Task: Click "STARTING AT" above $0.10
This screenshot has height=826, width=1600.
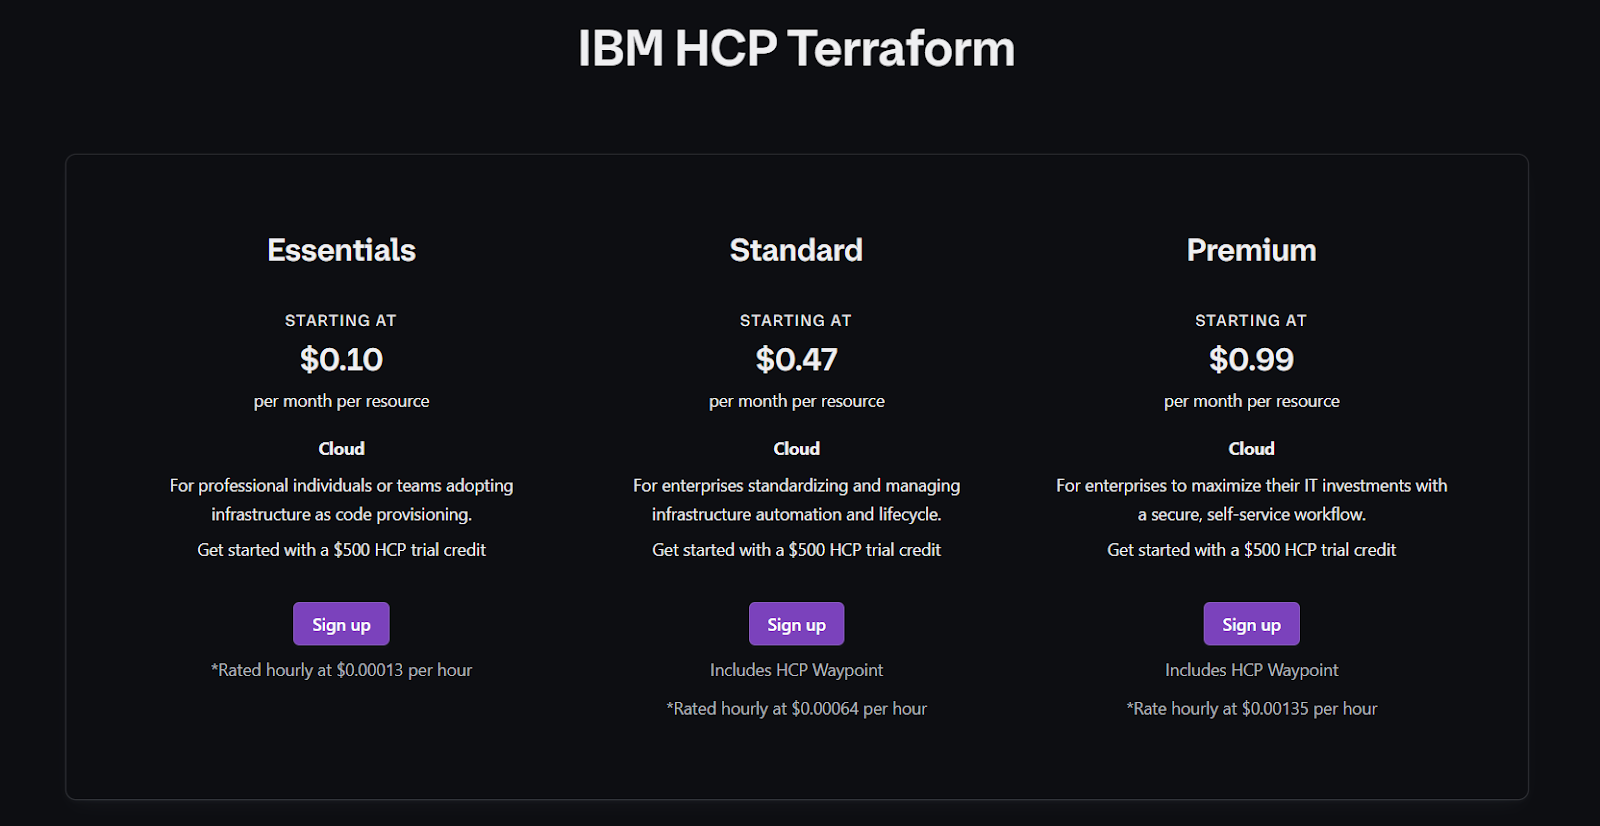Action: point(341,320)
